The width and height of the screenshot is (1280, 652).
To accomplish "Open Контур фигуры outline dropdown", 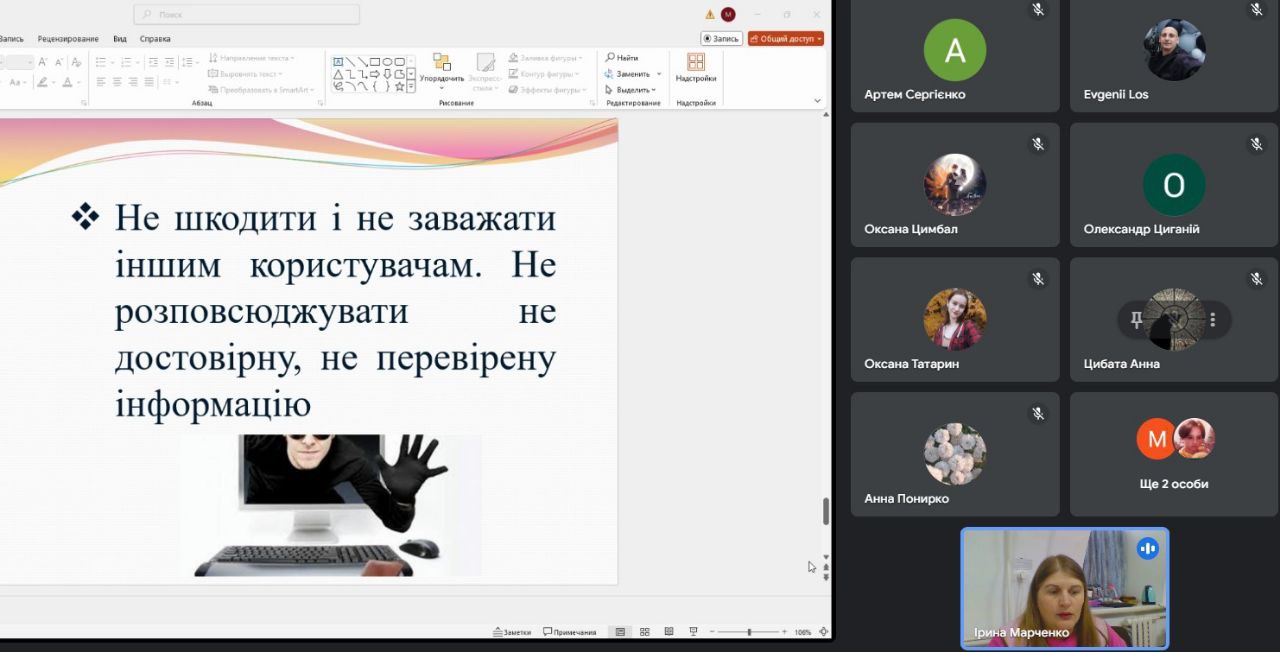I will (x=545, y=74).
